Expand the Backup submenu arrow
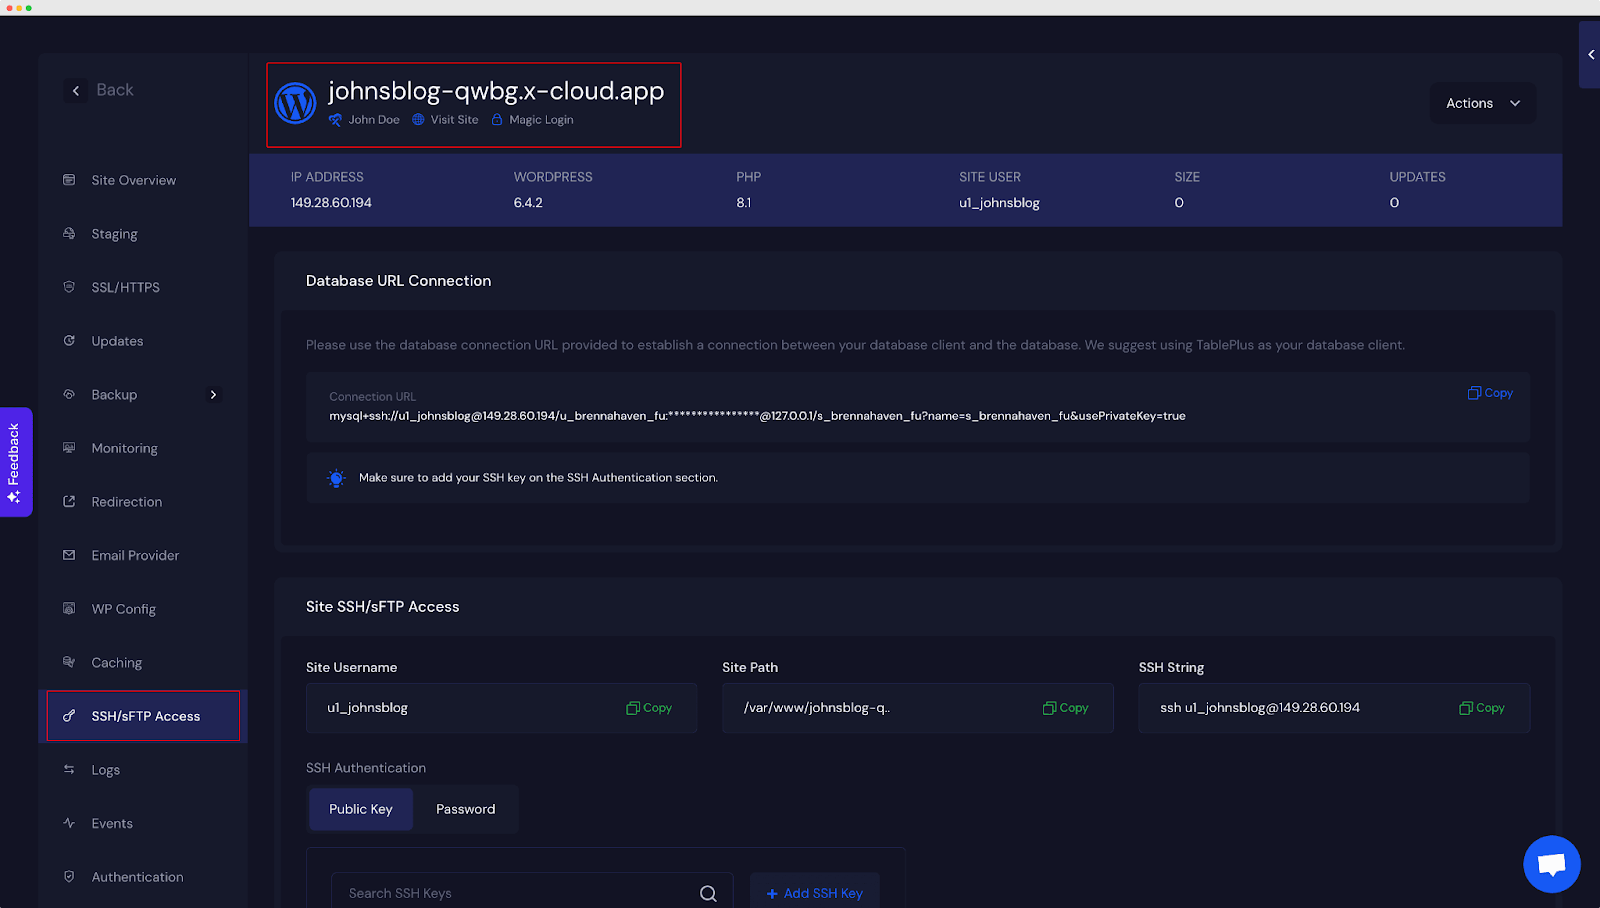This screenshot has width=1600, height=908. coord(213,395)
